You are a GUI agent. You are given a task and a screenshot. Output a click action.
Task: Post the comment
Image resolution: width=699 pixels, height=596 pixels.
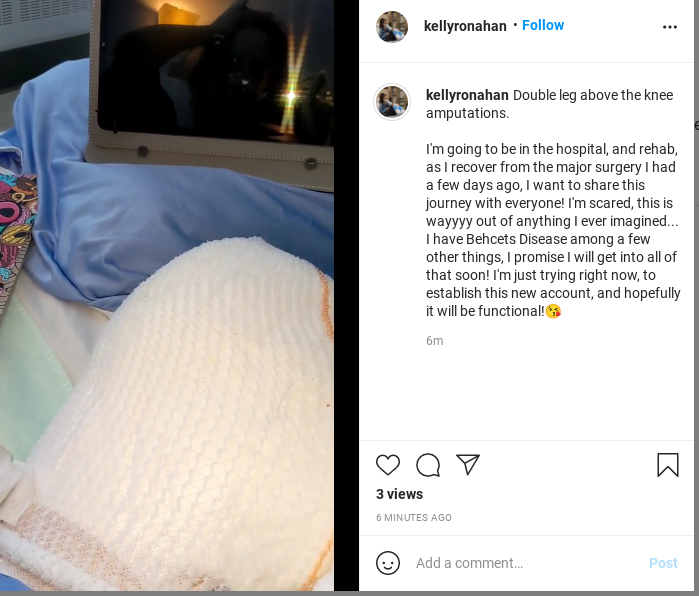tap(663, 563)
